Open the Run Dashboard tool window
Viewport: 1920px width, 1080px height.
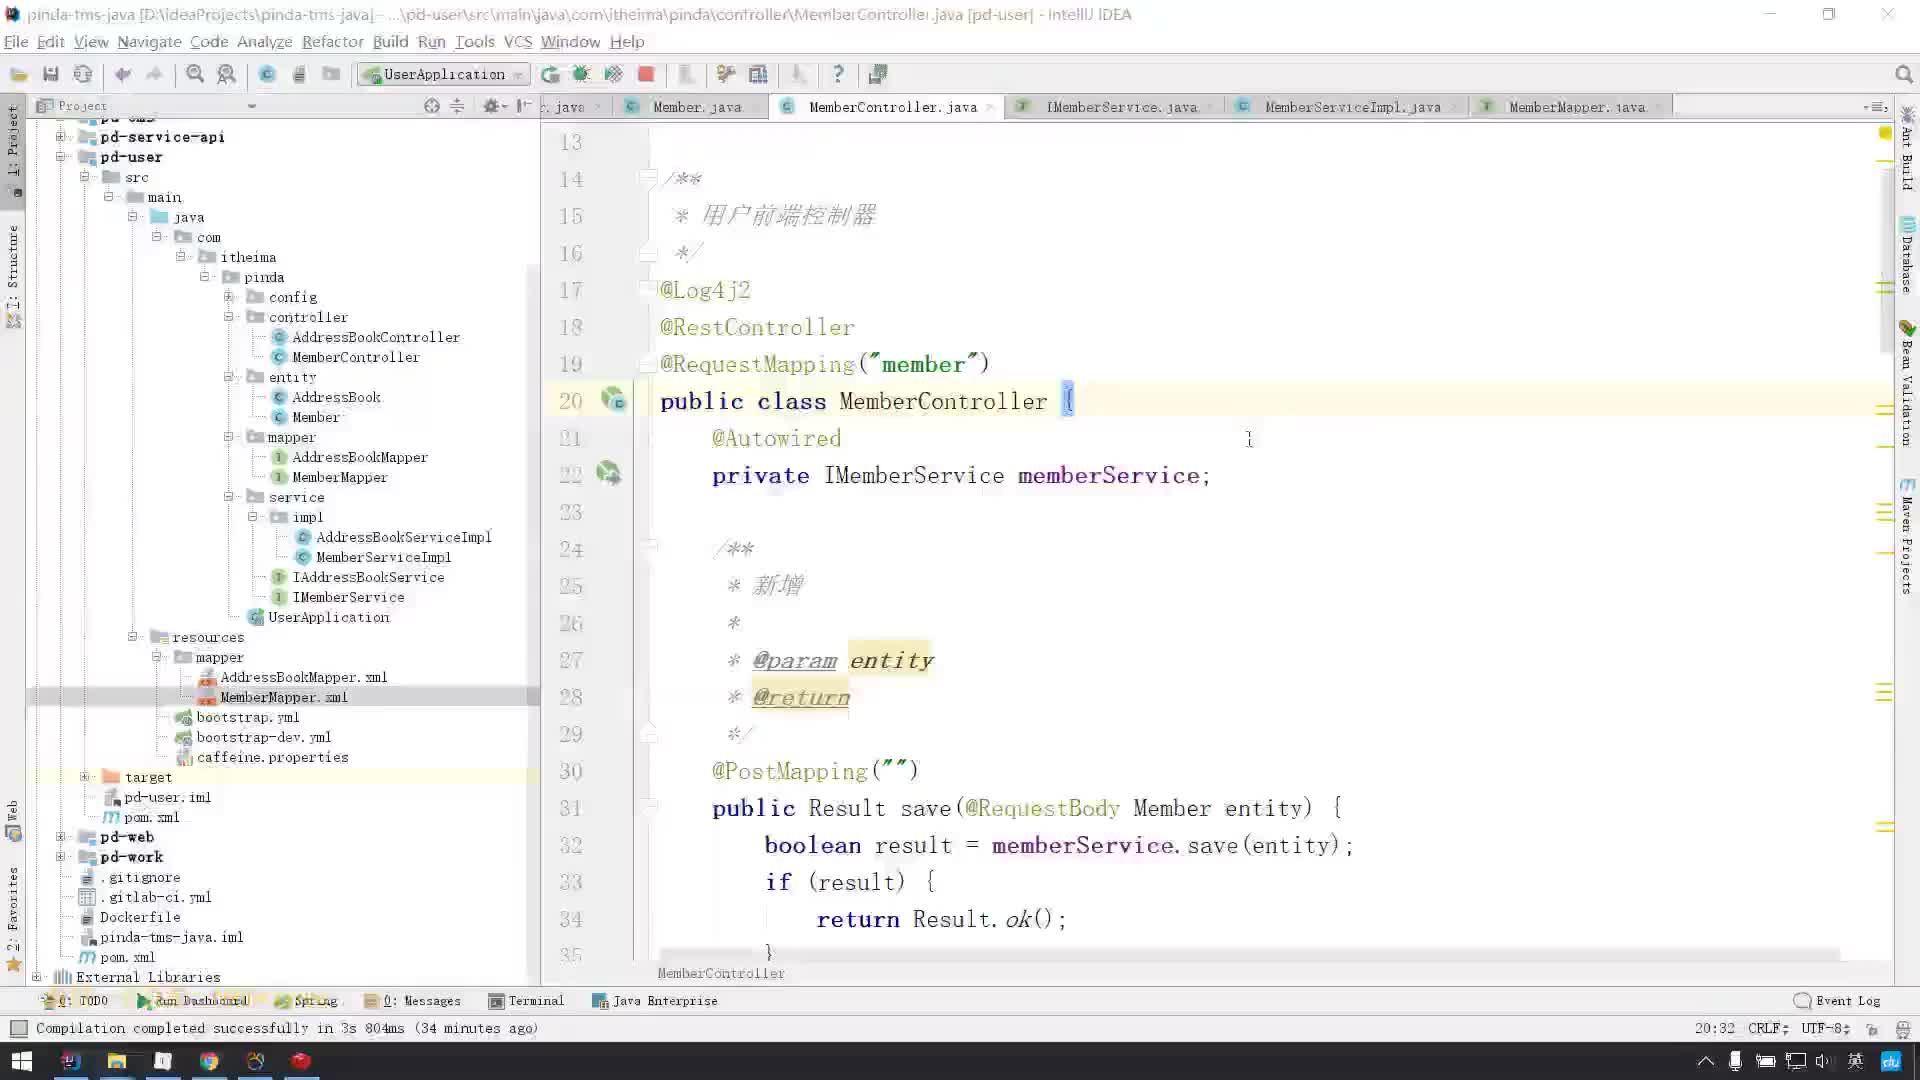192,1001
